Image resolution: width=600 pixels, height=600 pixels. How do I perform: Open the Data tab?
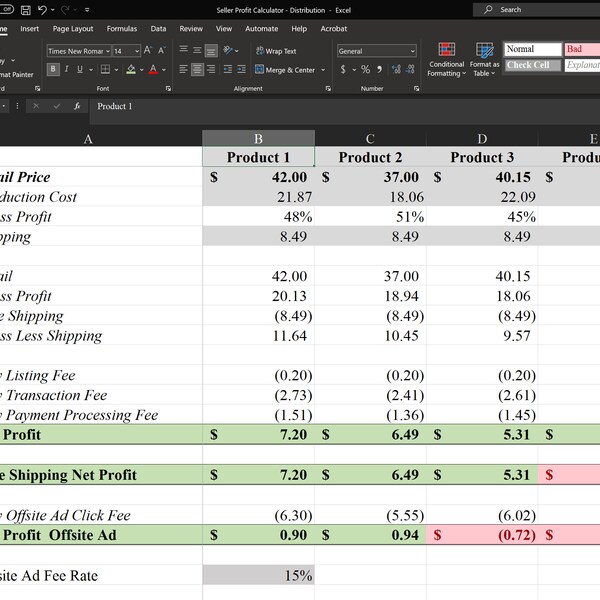158,29
